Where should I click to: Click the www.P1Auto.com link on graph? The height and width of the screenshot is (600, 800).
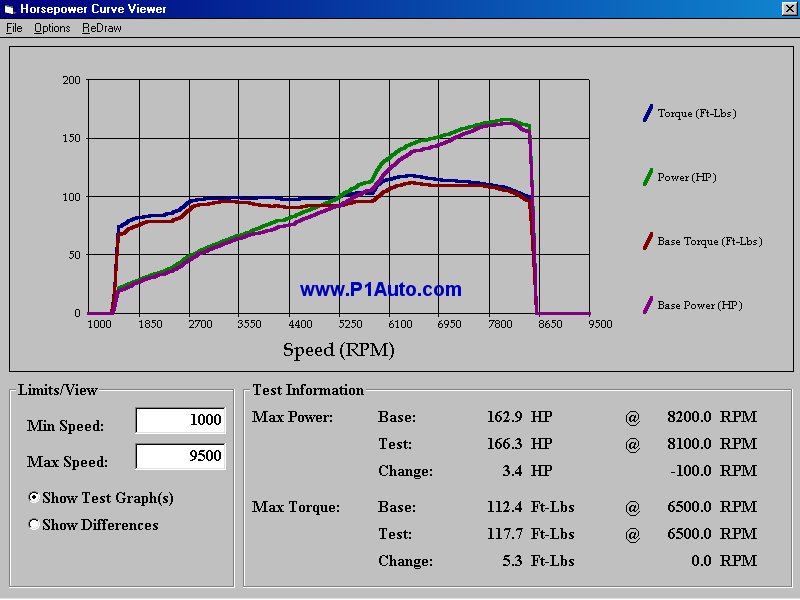pyautogui.click(x=381, y=290)
